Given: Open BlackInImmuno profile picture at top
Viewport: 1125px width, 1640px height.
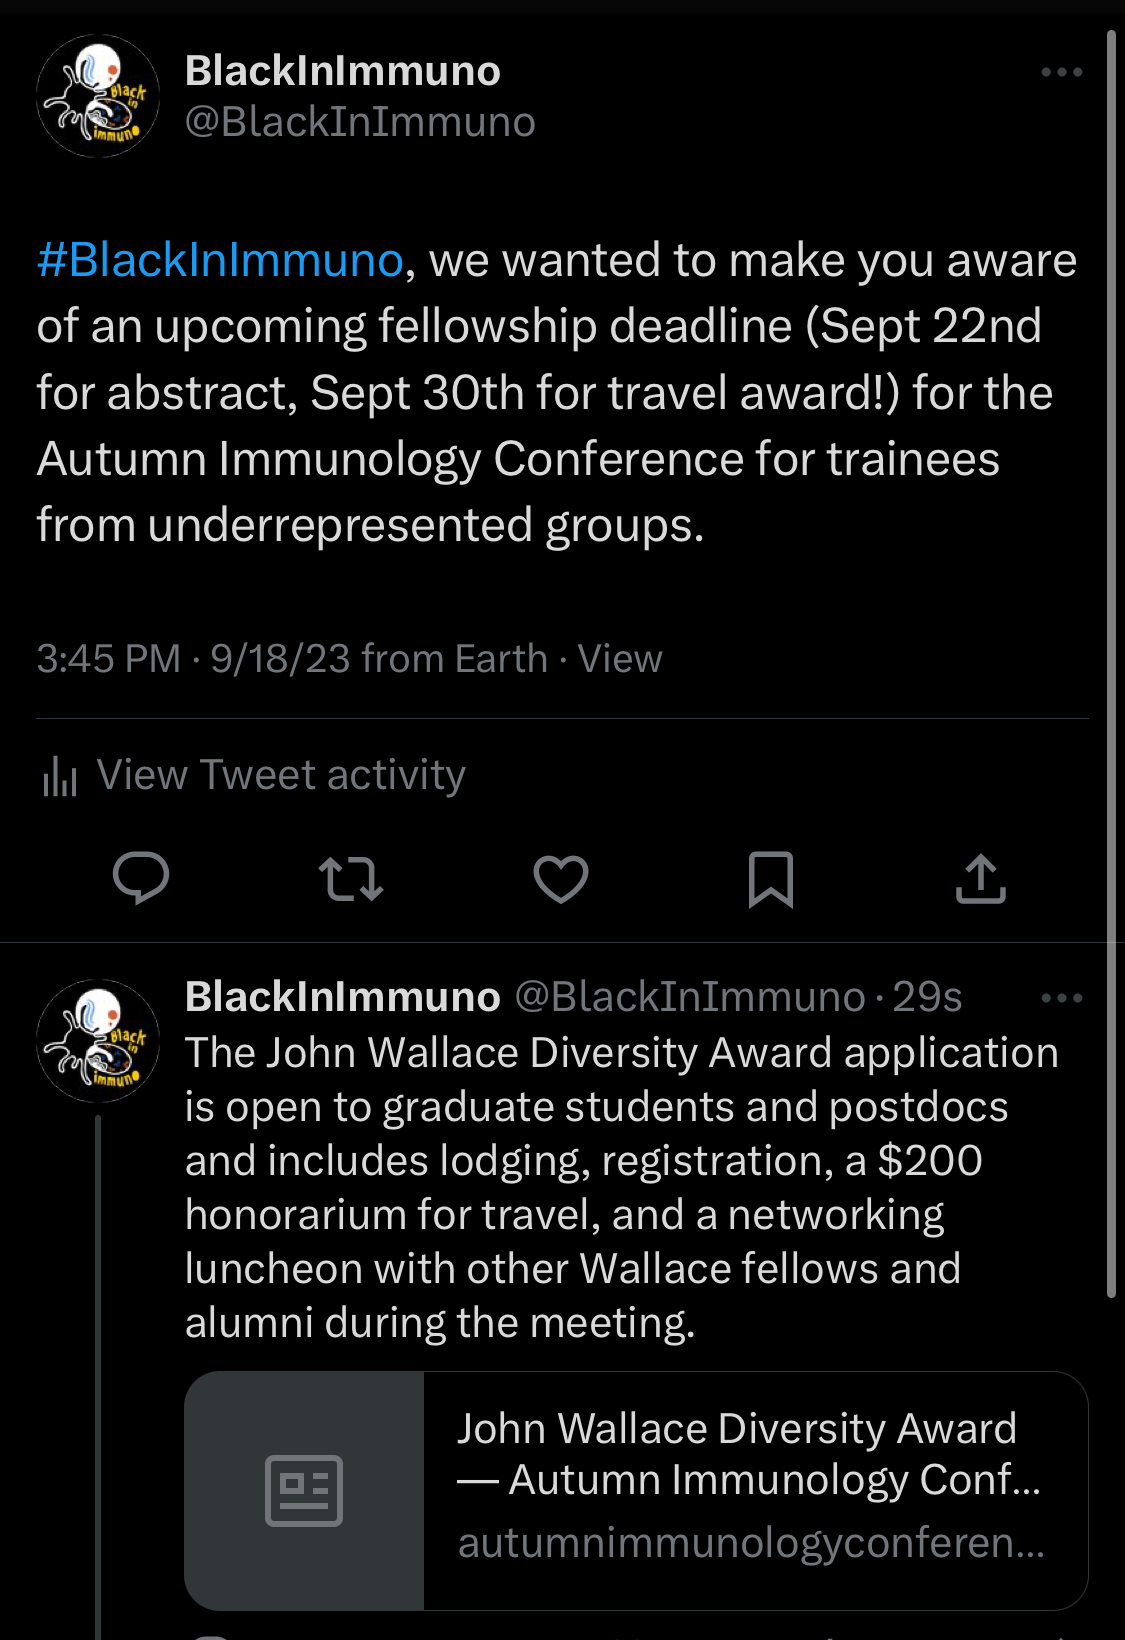Looking at the screenshot, I should point(98,96).
